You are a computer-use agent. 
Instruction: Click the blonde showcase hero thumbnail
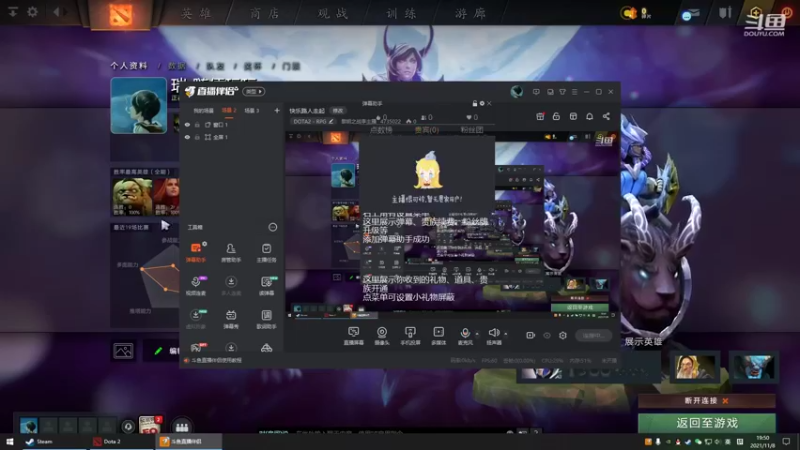[694, 367]
